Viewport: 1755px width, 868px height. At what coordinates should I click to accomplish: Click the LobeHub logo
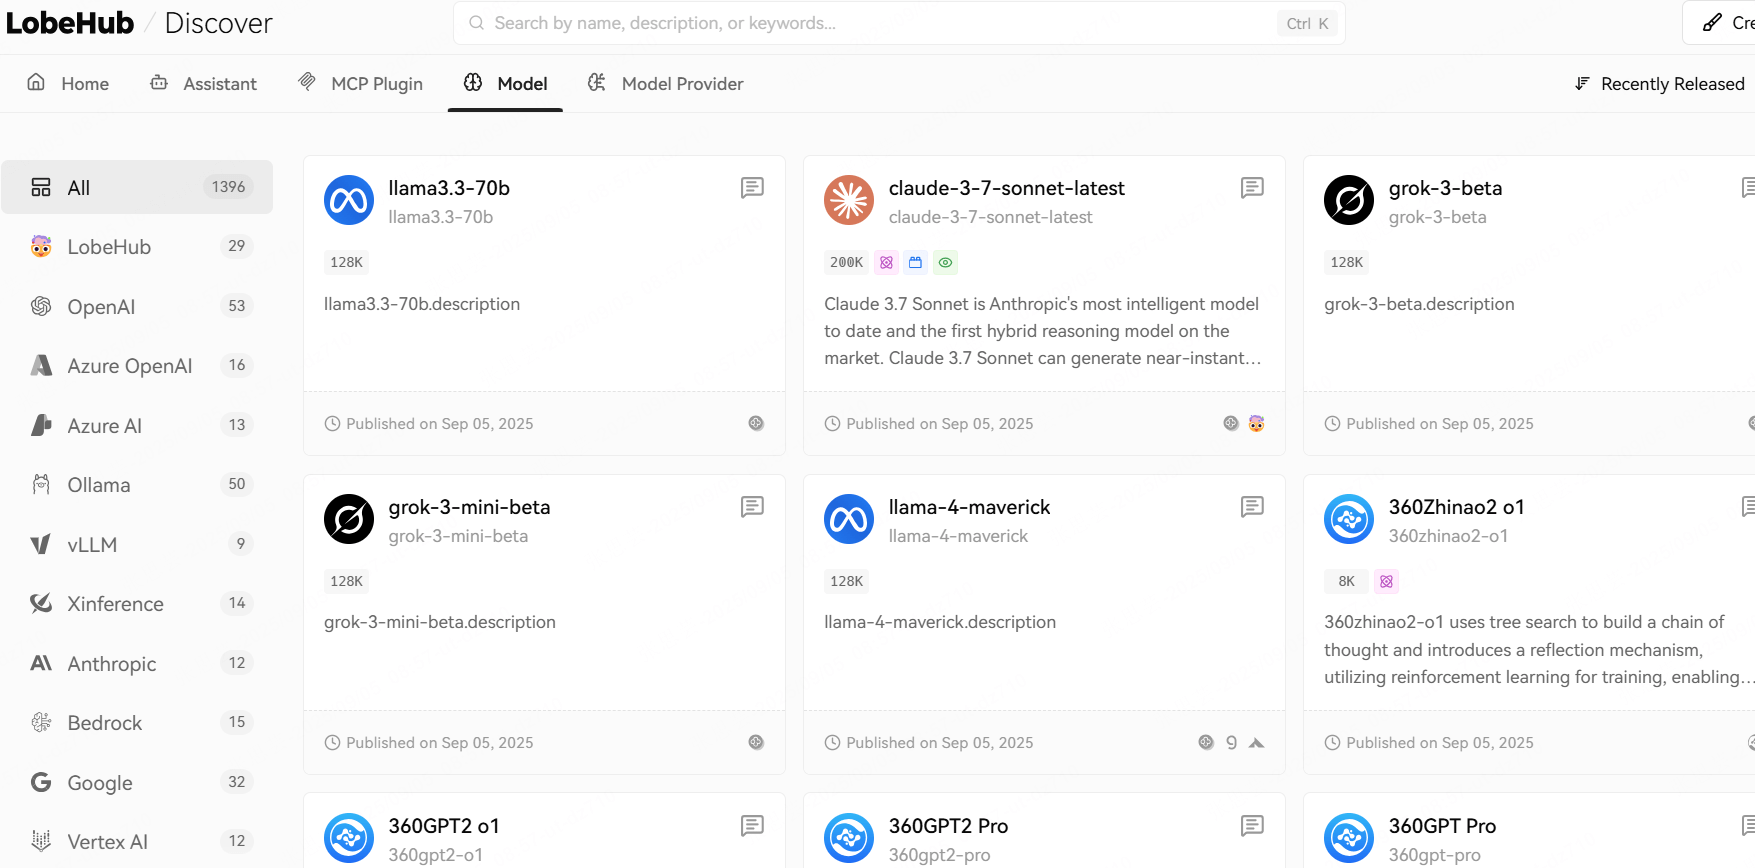coord(70,23)
